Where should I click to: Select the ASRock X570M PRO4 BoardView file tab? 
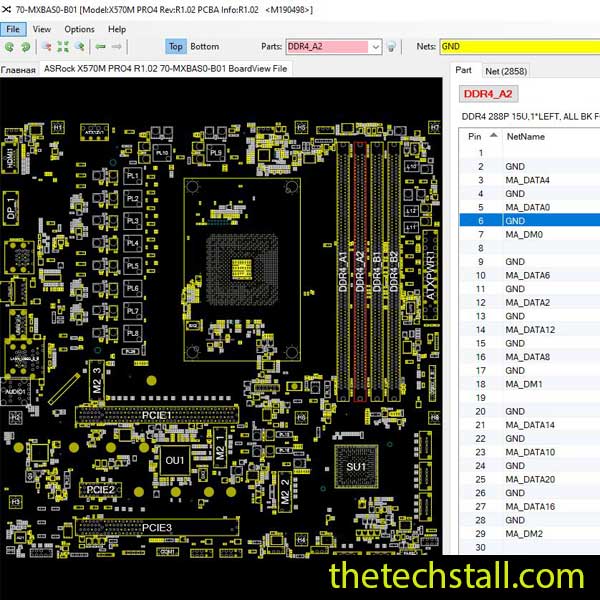pyautogui.click(x=165, y=69)
